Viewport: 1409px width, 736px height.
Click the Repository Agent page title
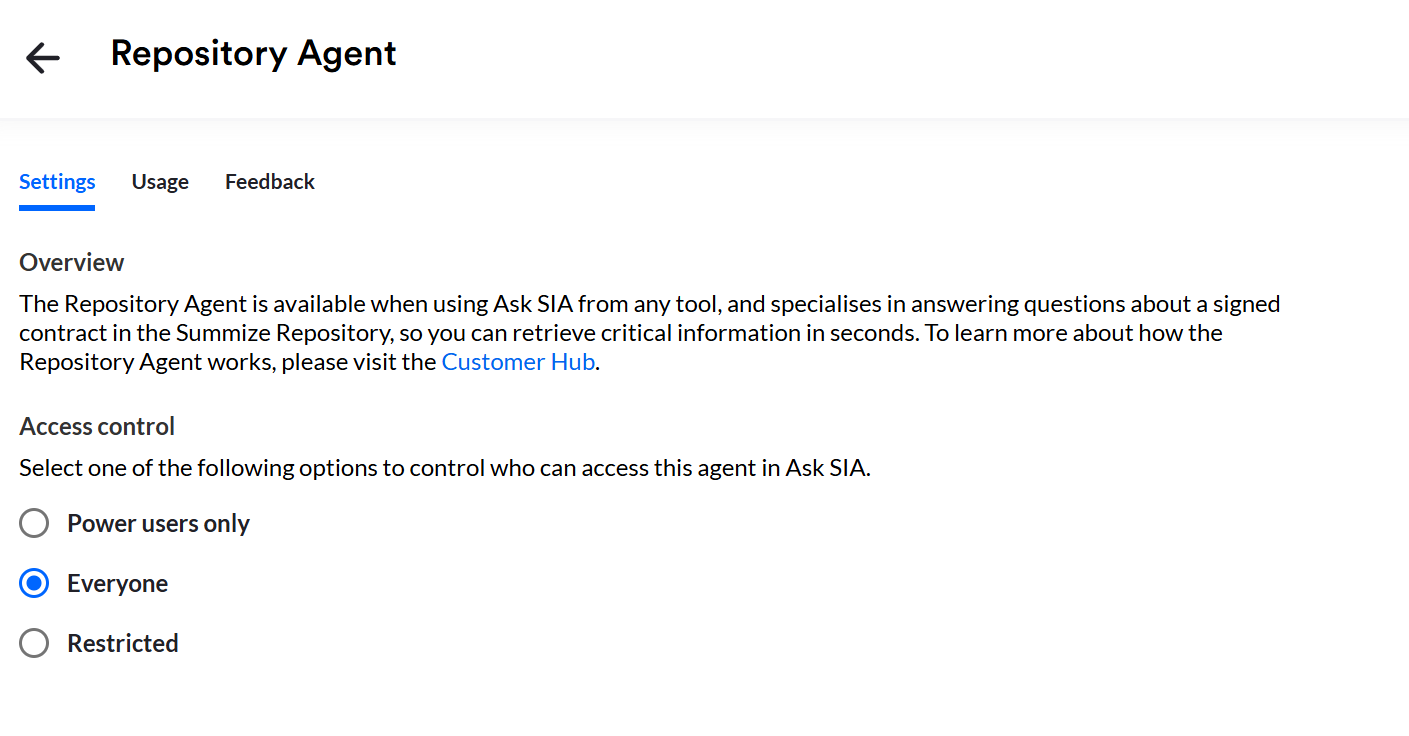pyautogui.click(x=253, y=54)
